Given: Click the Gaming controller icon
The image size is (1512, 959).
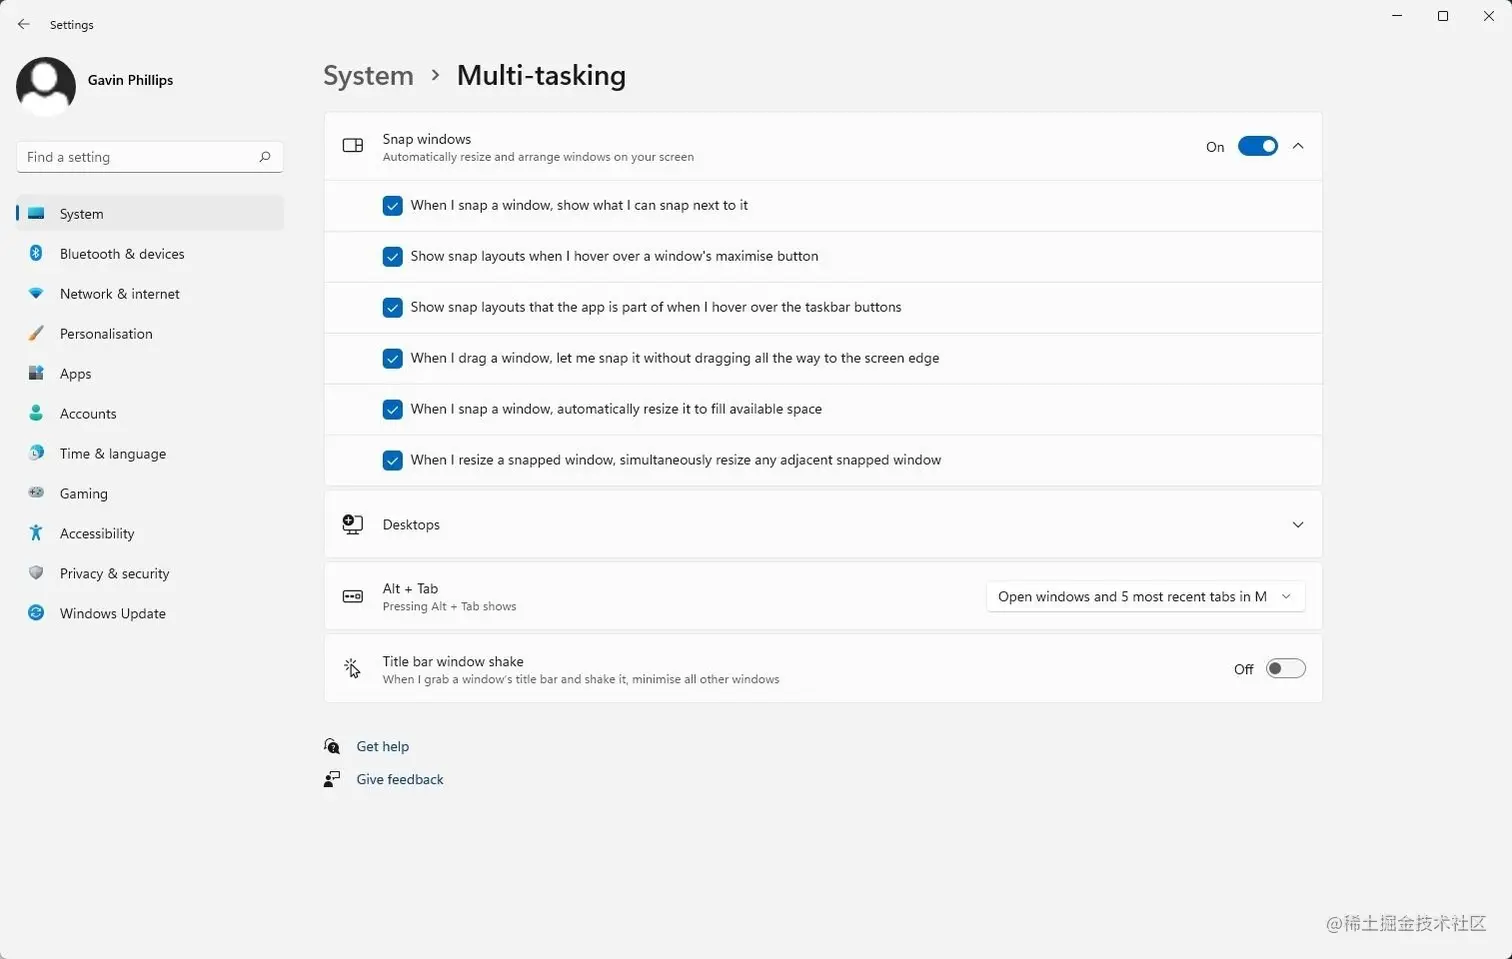Looking at the screenshot, I should pyautogui.click(x=36, y=492).
